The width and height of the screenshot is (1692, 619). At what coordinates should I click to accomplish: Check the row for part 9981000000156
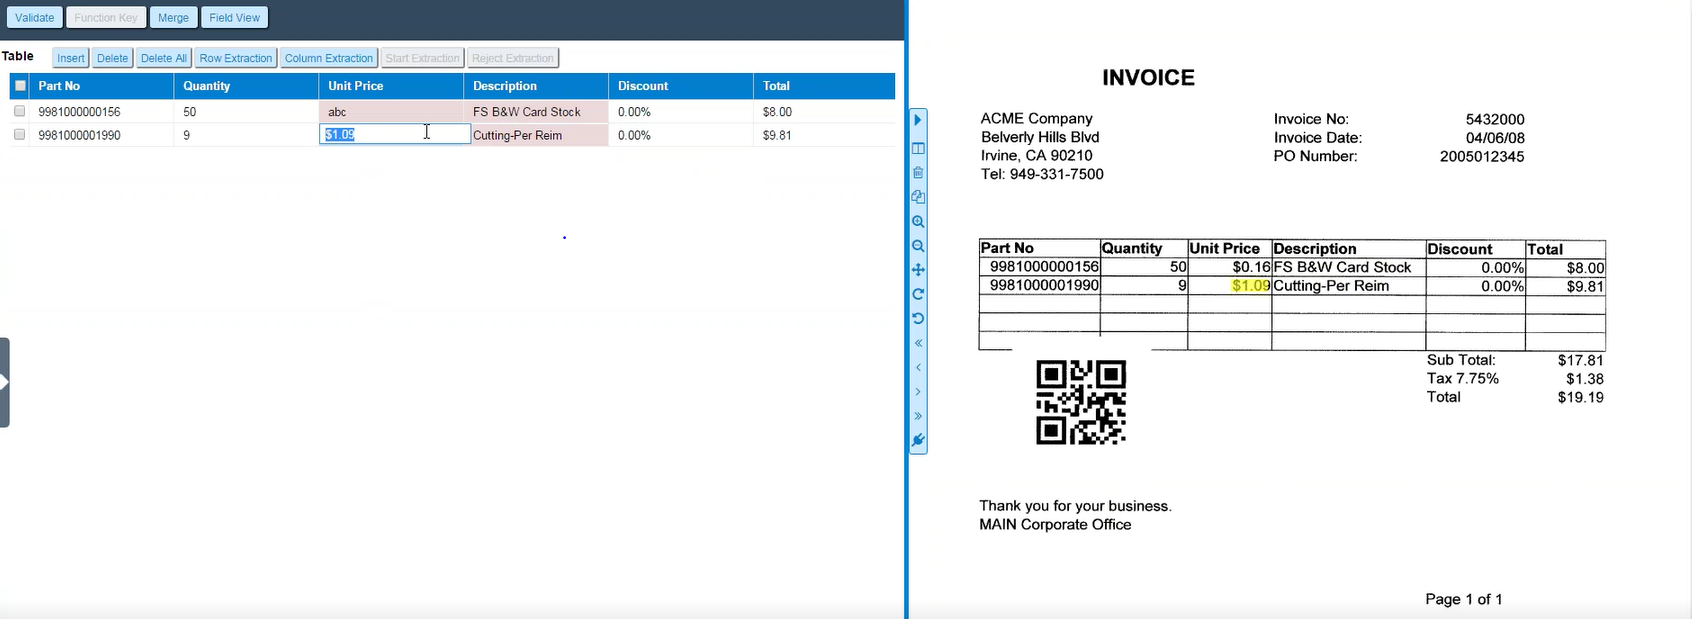(x=19, y=111)
